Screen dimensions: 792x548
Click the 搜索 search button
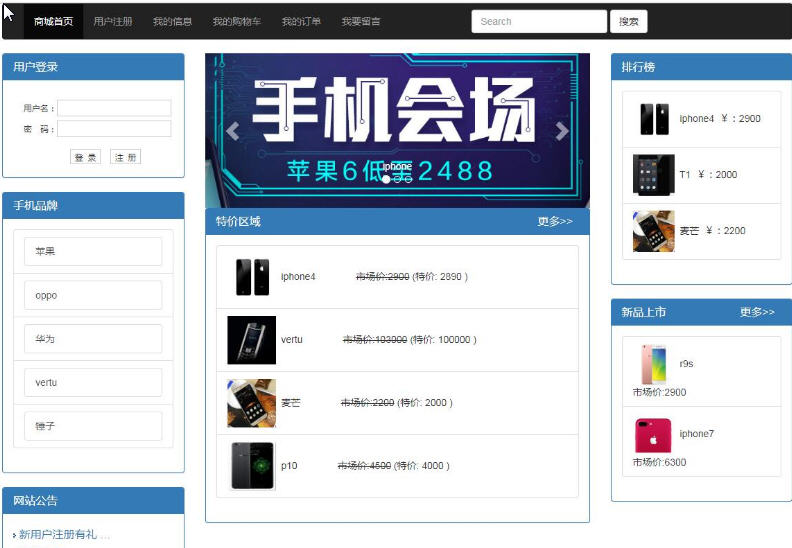coord(628,21)
